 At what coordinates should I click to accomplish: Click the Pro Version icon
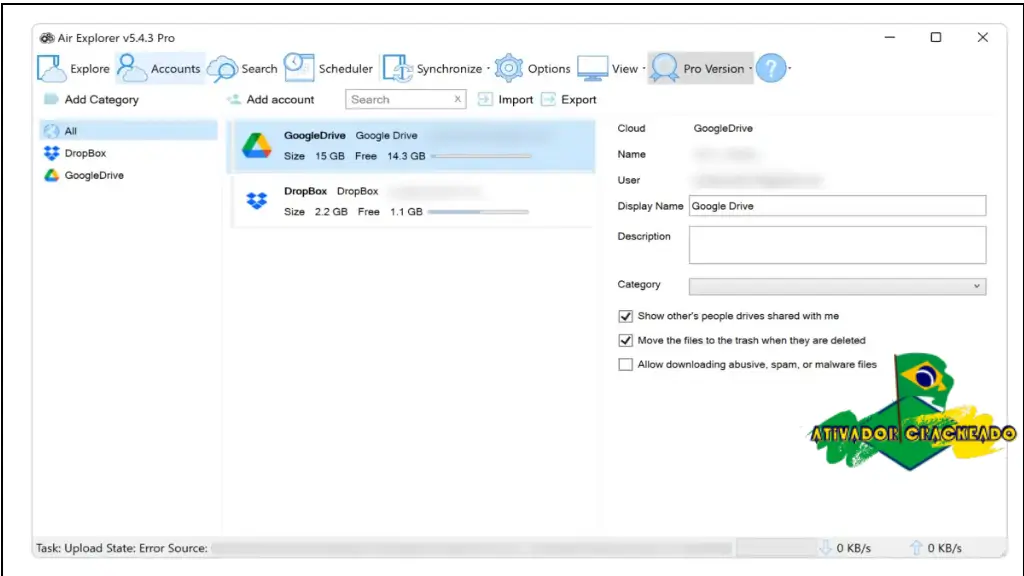(664, 68)
